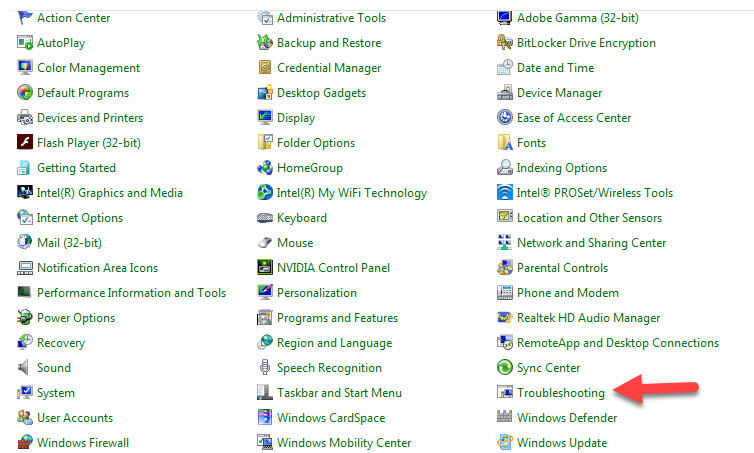Select BitLocker Drive Encryption
The width and height of the screenshot is (754, 453).
[586, 43]
